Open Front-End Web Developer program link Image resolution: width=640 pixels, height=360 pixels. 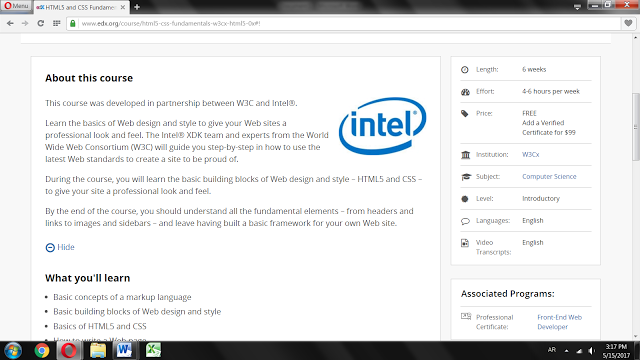(559, 322)
